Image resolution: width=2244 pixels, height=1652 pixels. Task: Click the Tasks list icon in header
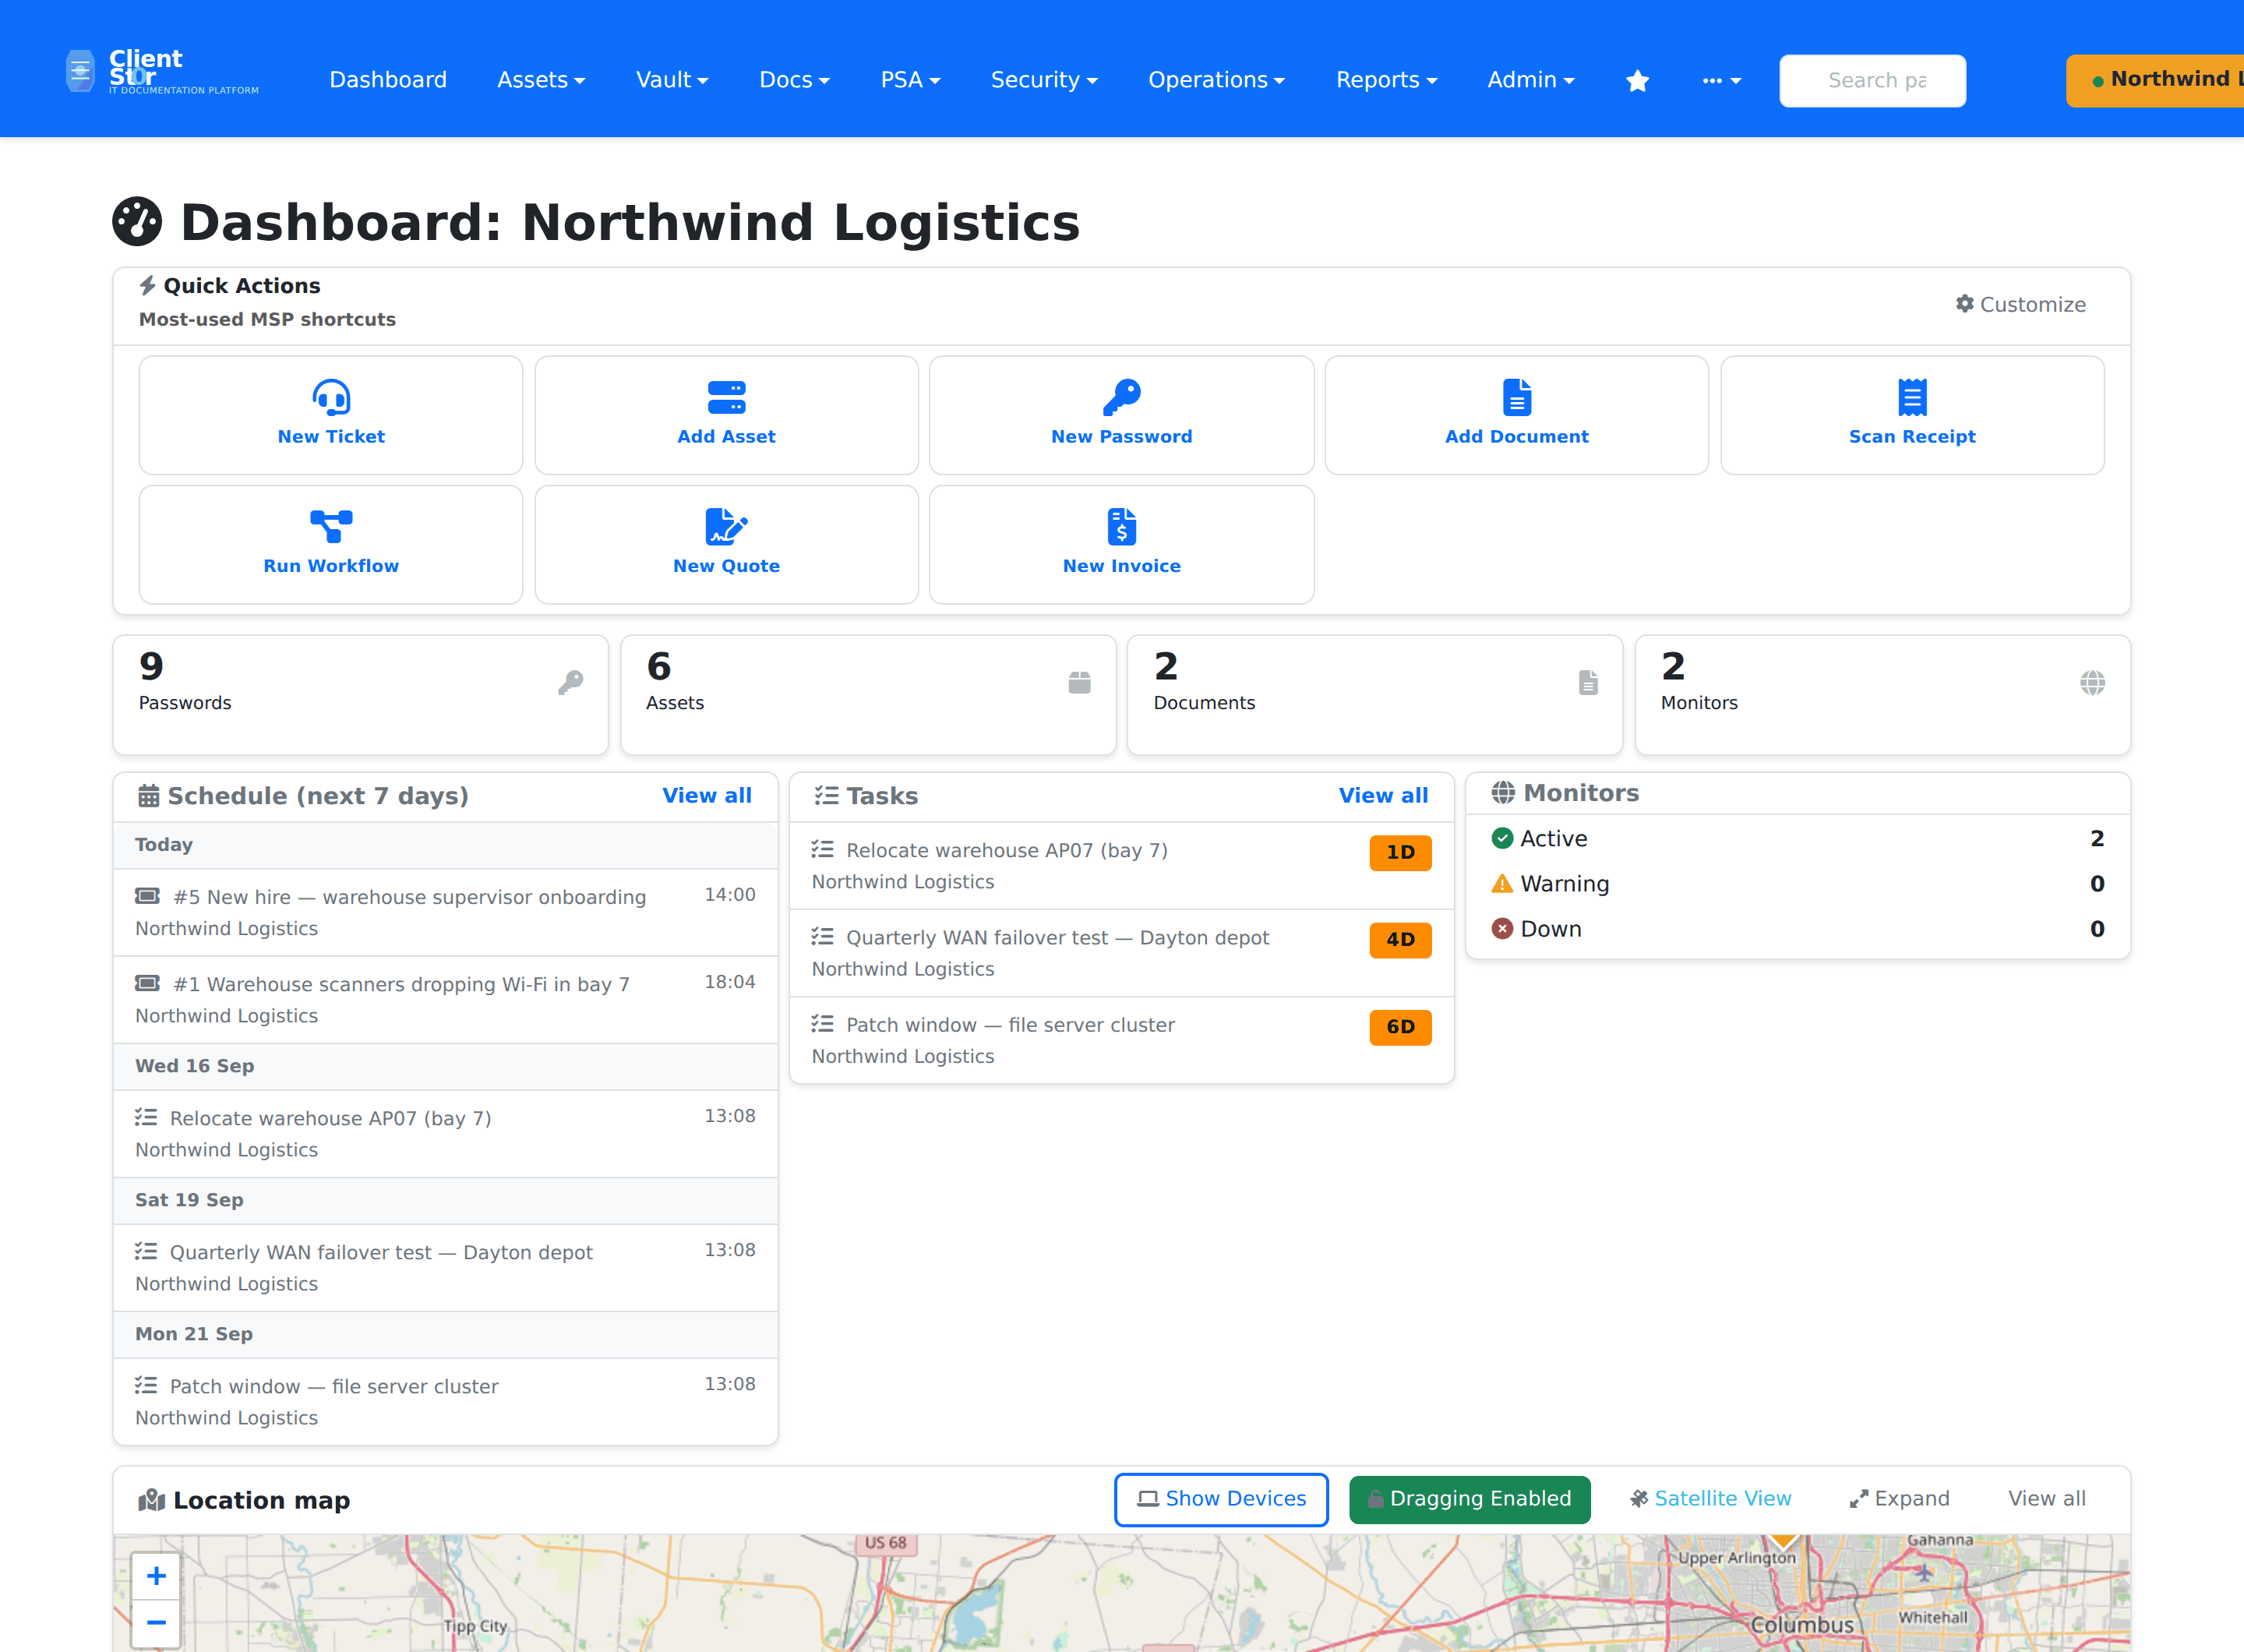[826, 795]
